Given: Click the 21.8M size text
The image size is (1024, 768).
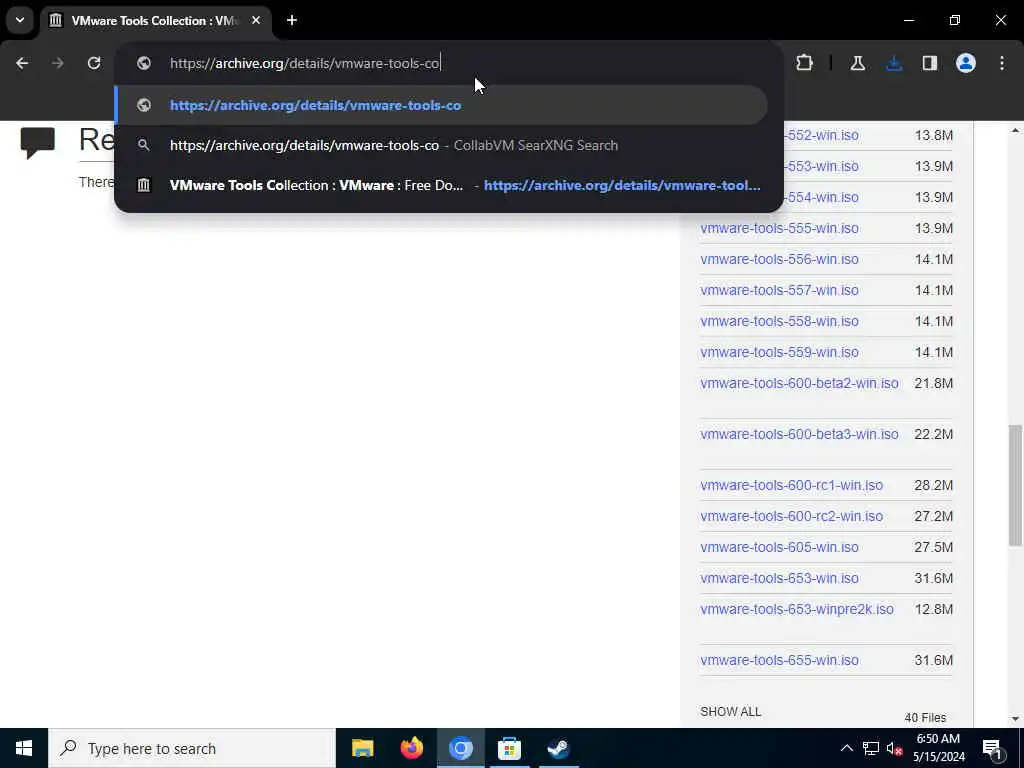Looking at the screenshot, I should (933, 383).
